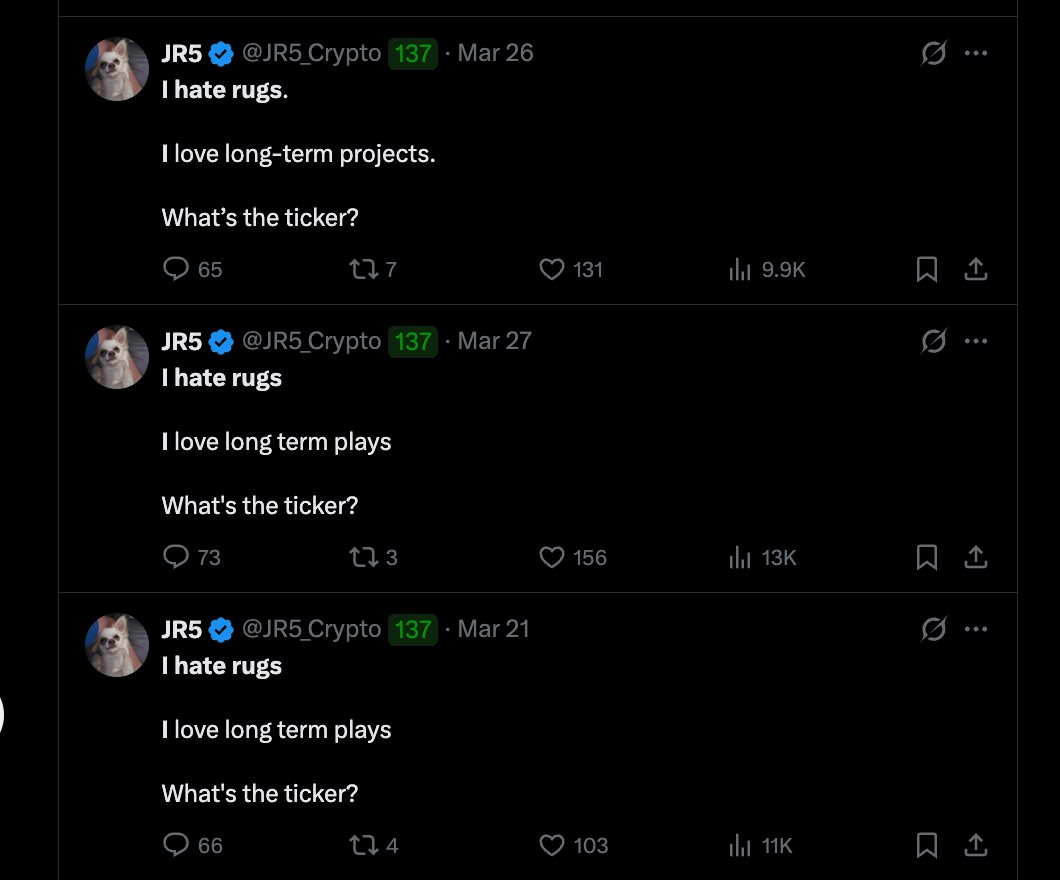Like the Mar 26 tweet
Viewport: 1060px width, 880px height.
(552, 269)
